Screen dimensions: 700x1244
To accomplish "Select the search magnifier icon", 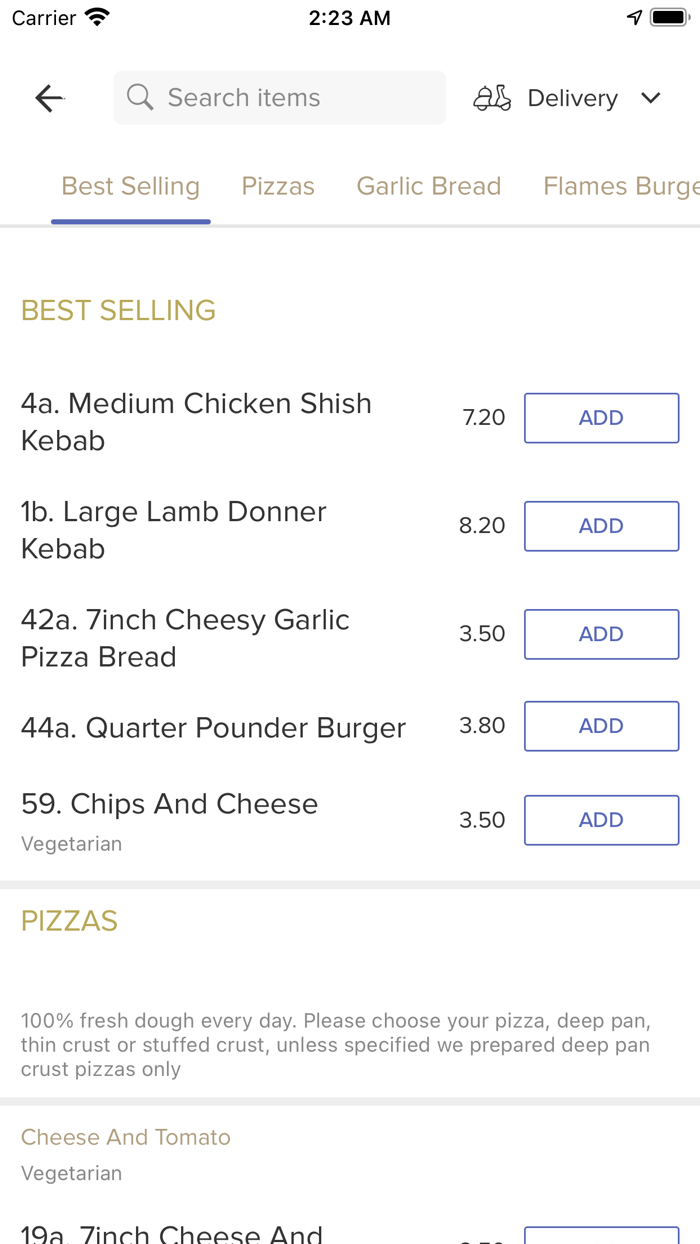I will [139, 97].
